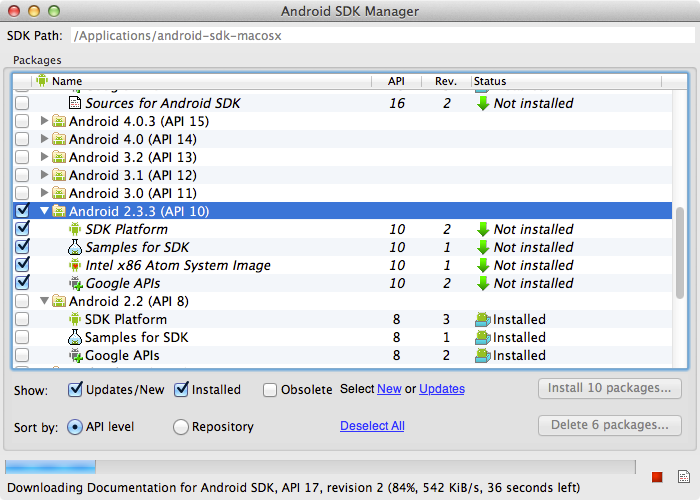700x500 pixels.
Task: Select the Android 3.2 (API 13) row text
Action: click(133, 157)
